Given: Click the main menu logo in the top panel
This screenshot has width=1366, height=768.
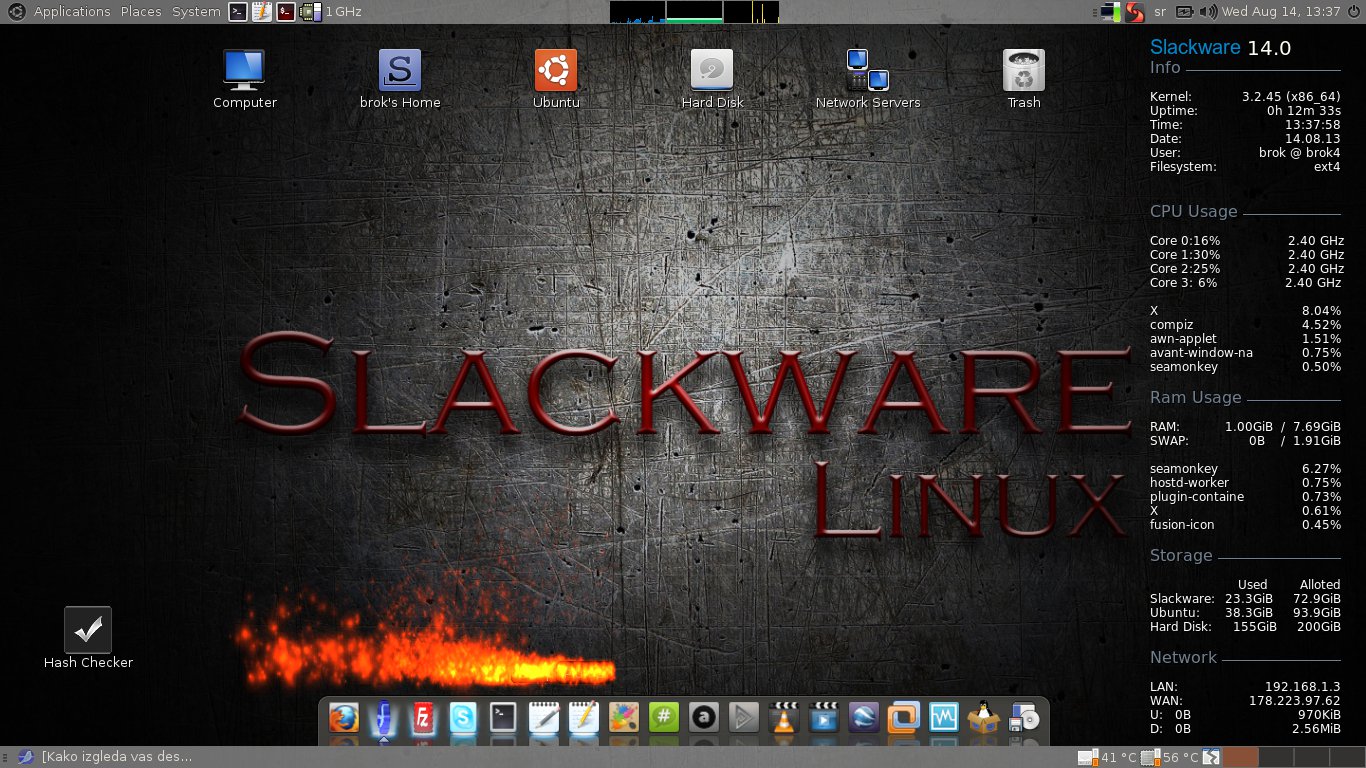Looking at the screenshot, I should (16, 12).
